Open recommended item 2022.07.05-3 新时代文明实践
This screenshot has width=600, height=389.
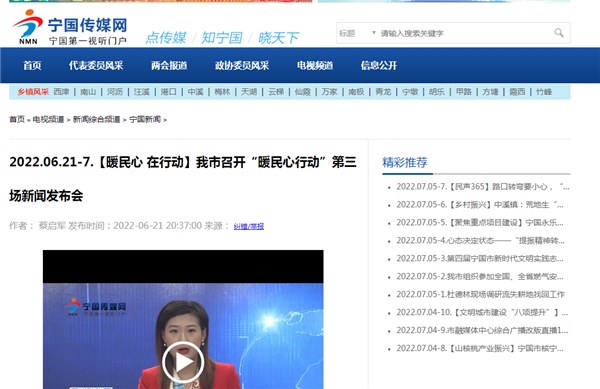click(480, 259)
